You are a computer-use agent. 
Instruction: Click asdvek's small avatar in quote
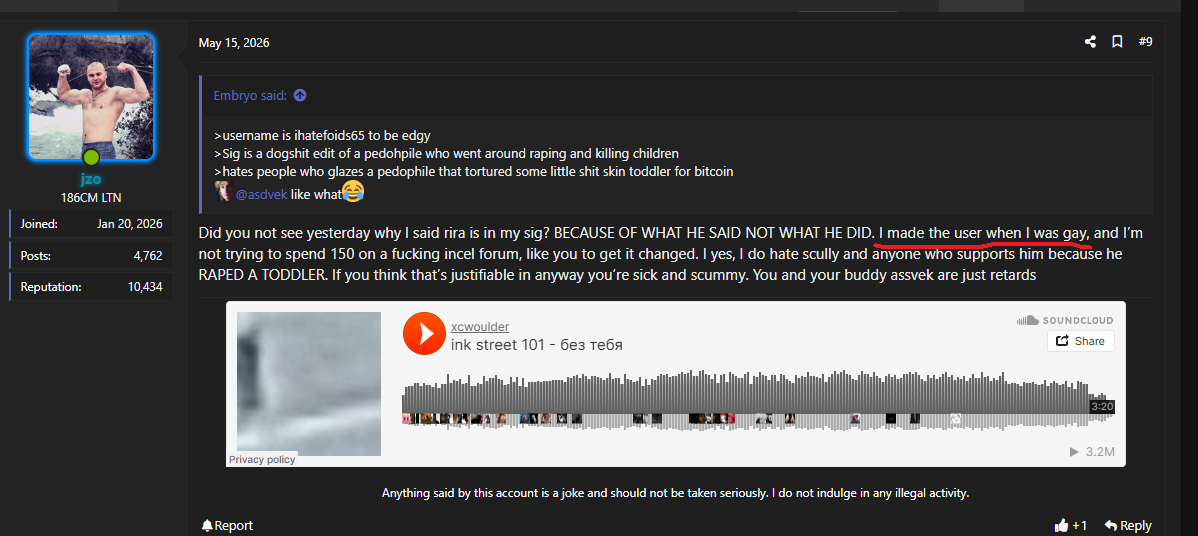click(223, 192)
